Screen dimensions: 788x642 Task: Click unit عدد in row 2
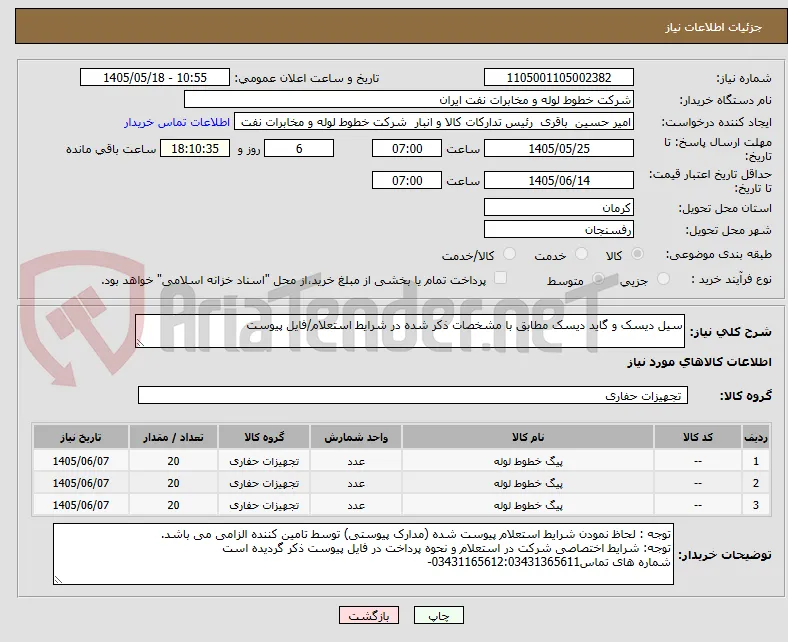coord(356,484)
